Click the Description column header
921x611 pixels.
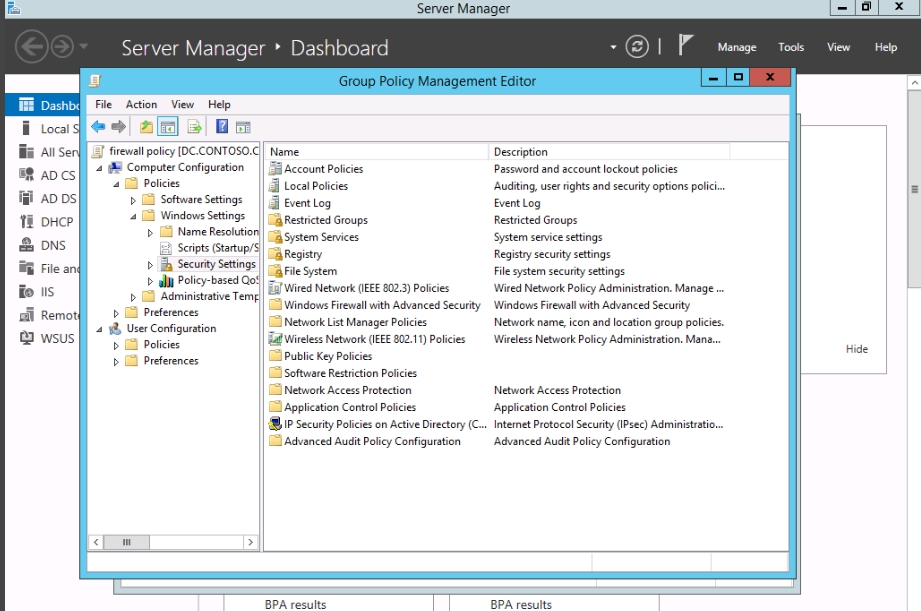pyautogui.click(x=609, y=152)
